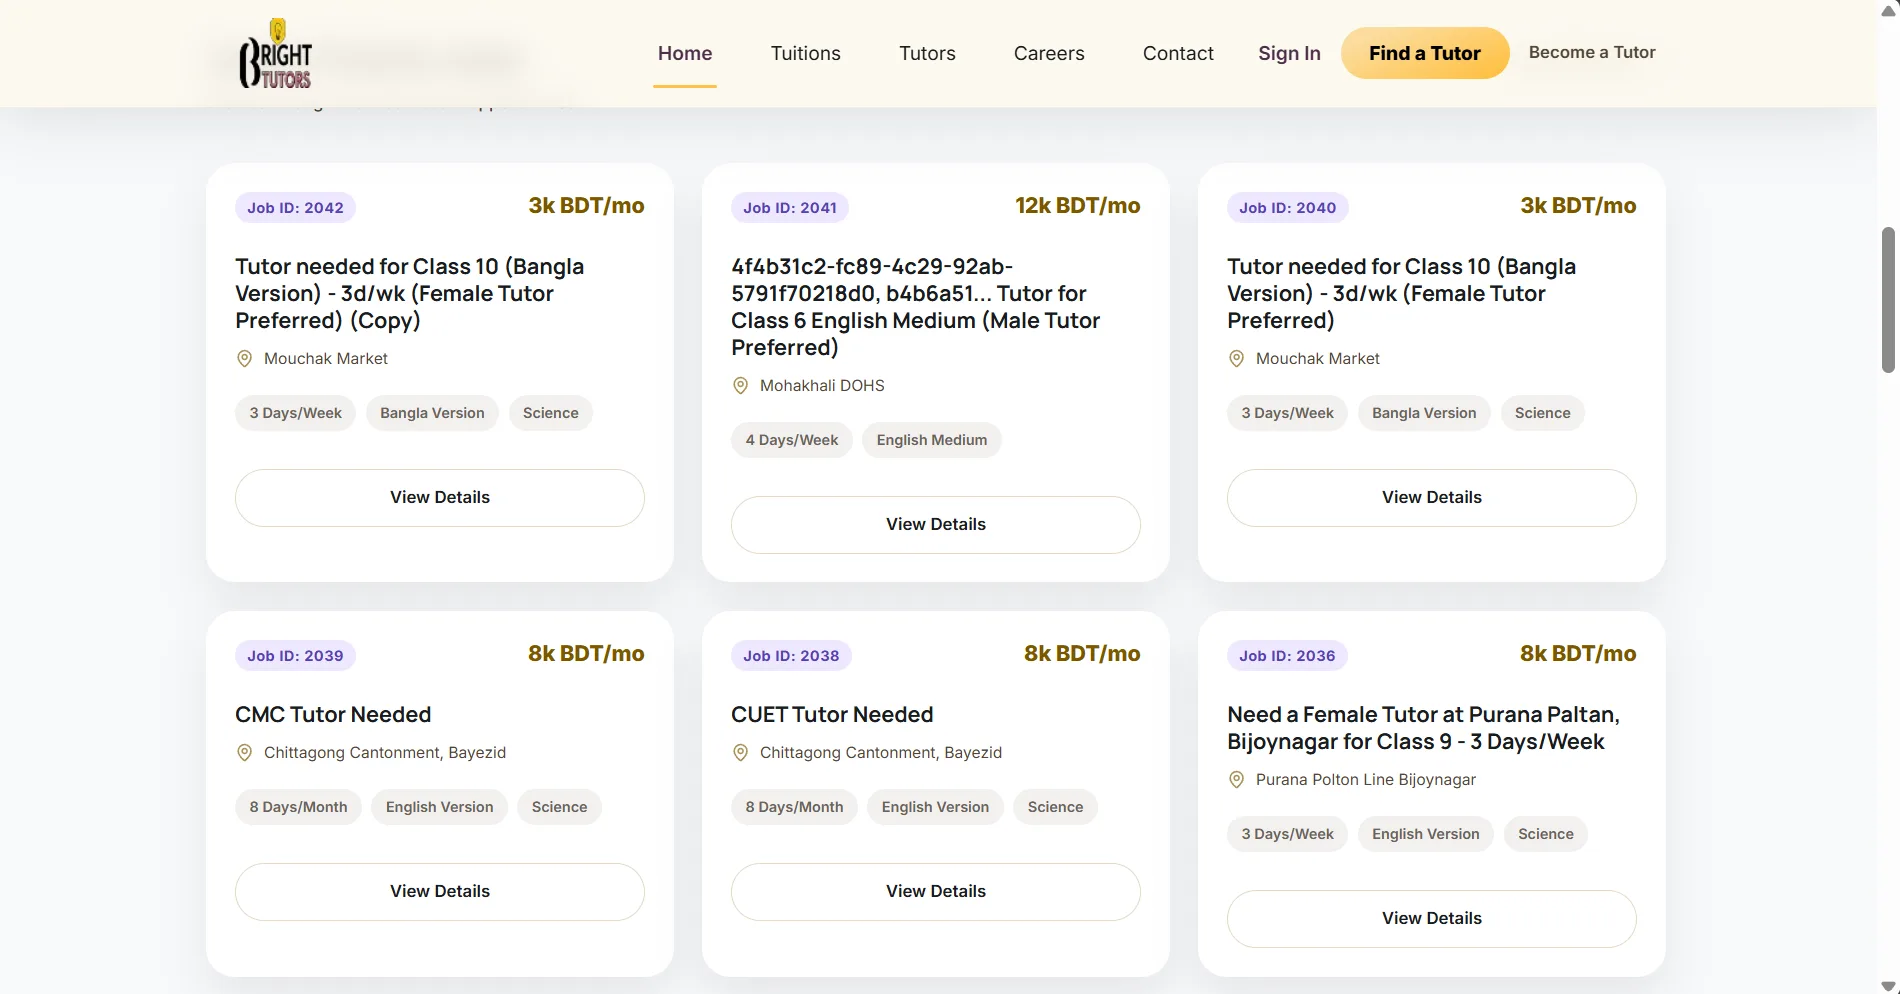Click the CUET Tutor Needed title
This screenshot has height=994, width=1900.
coord(832,715)
